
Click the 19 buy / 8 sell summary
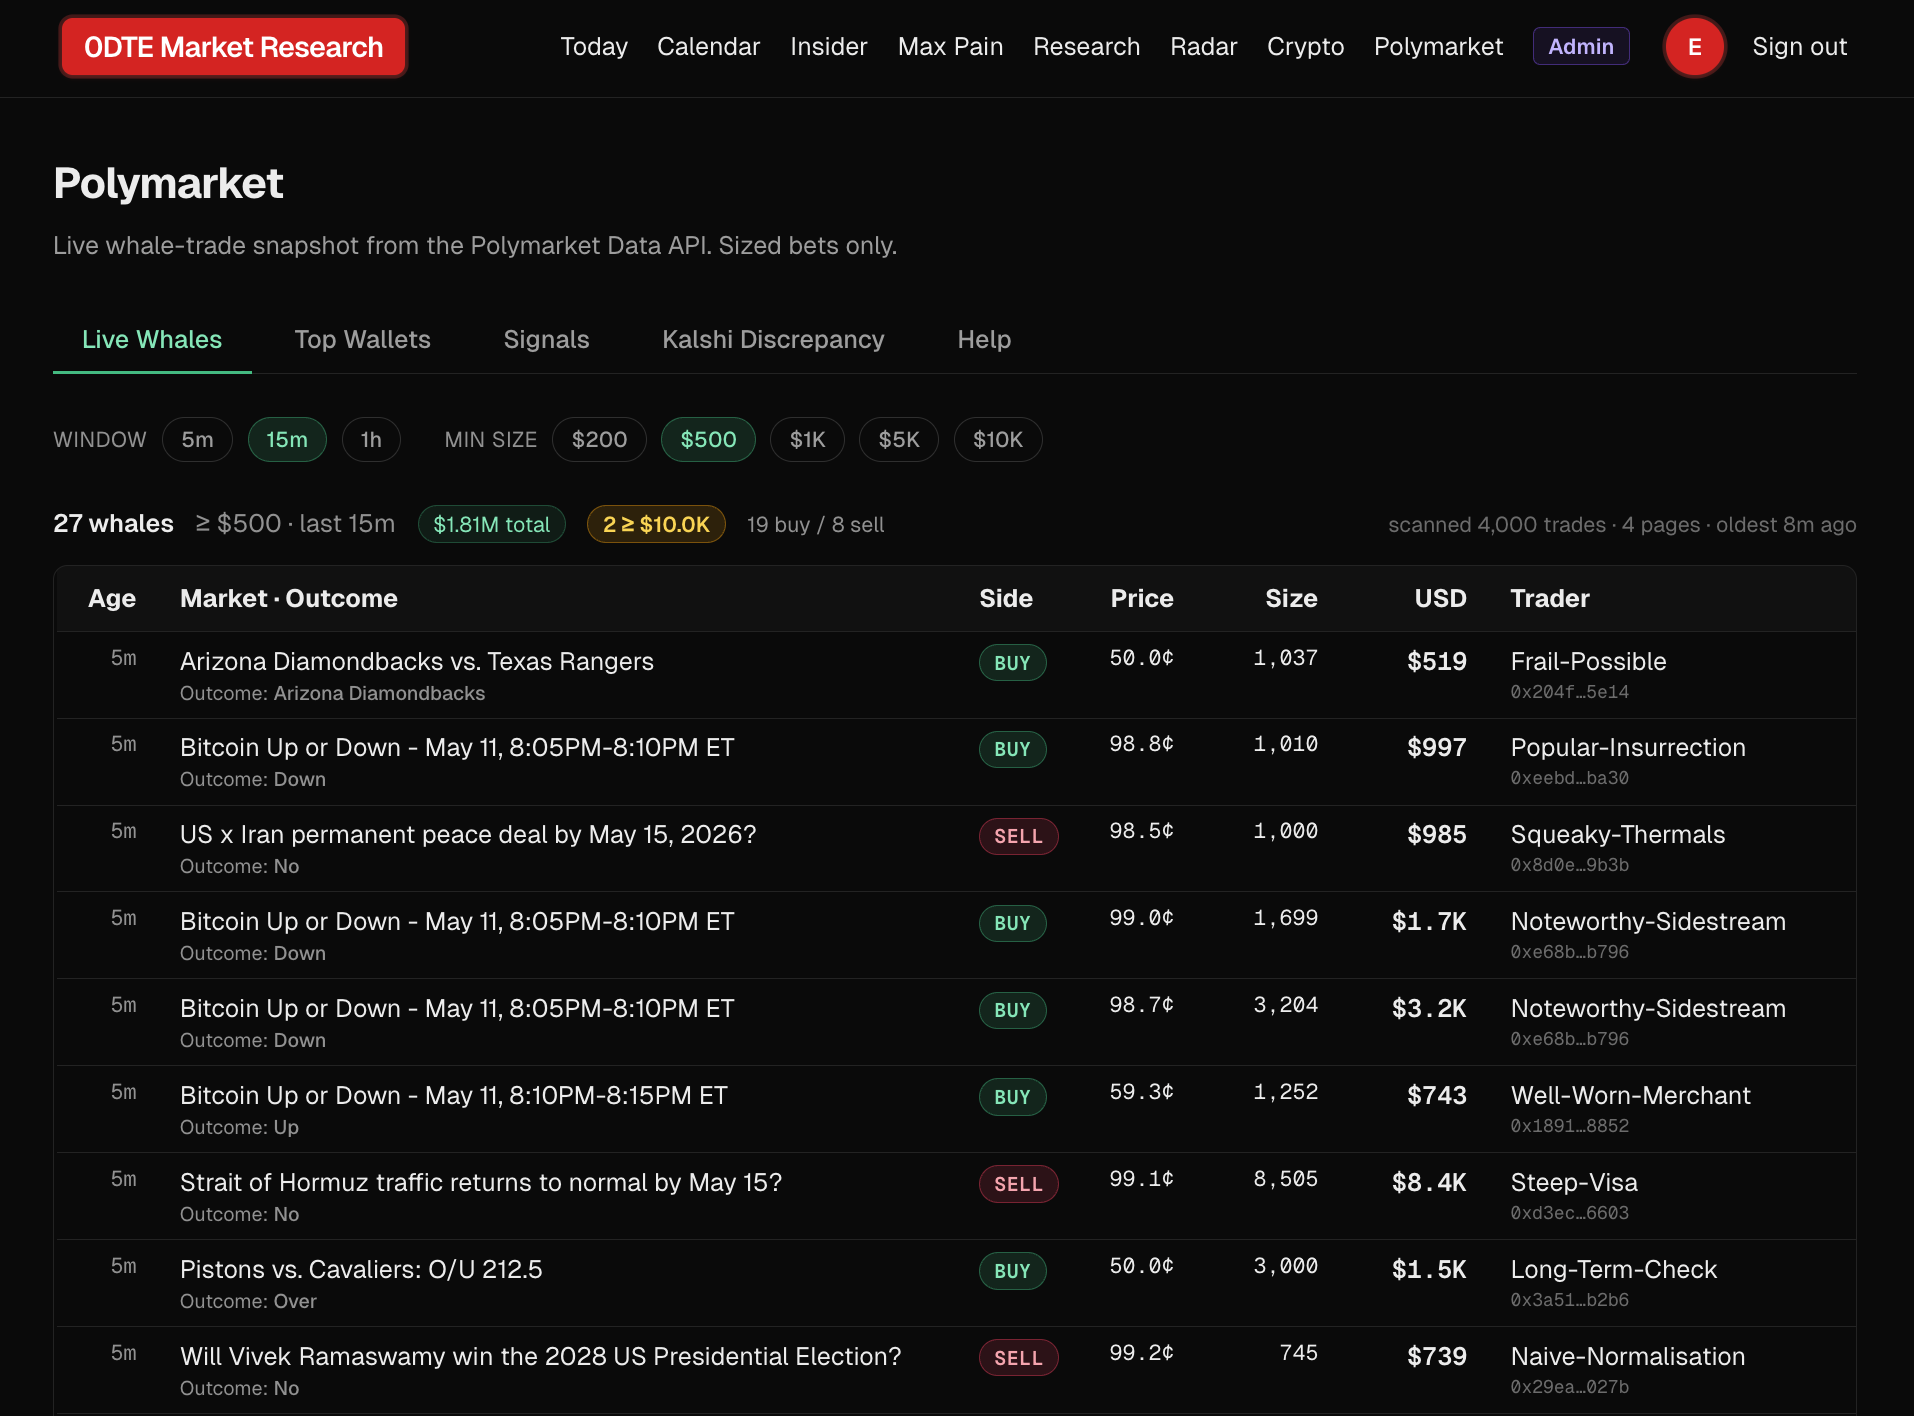815,524
